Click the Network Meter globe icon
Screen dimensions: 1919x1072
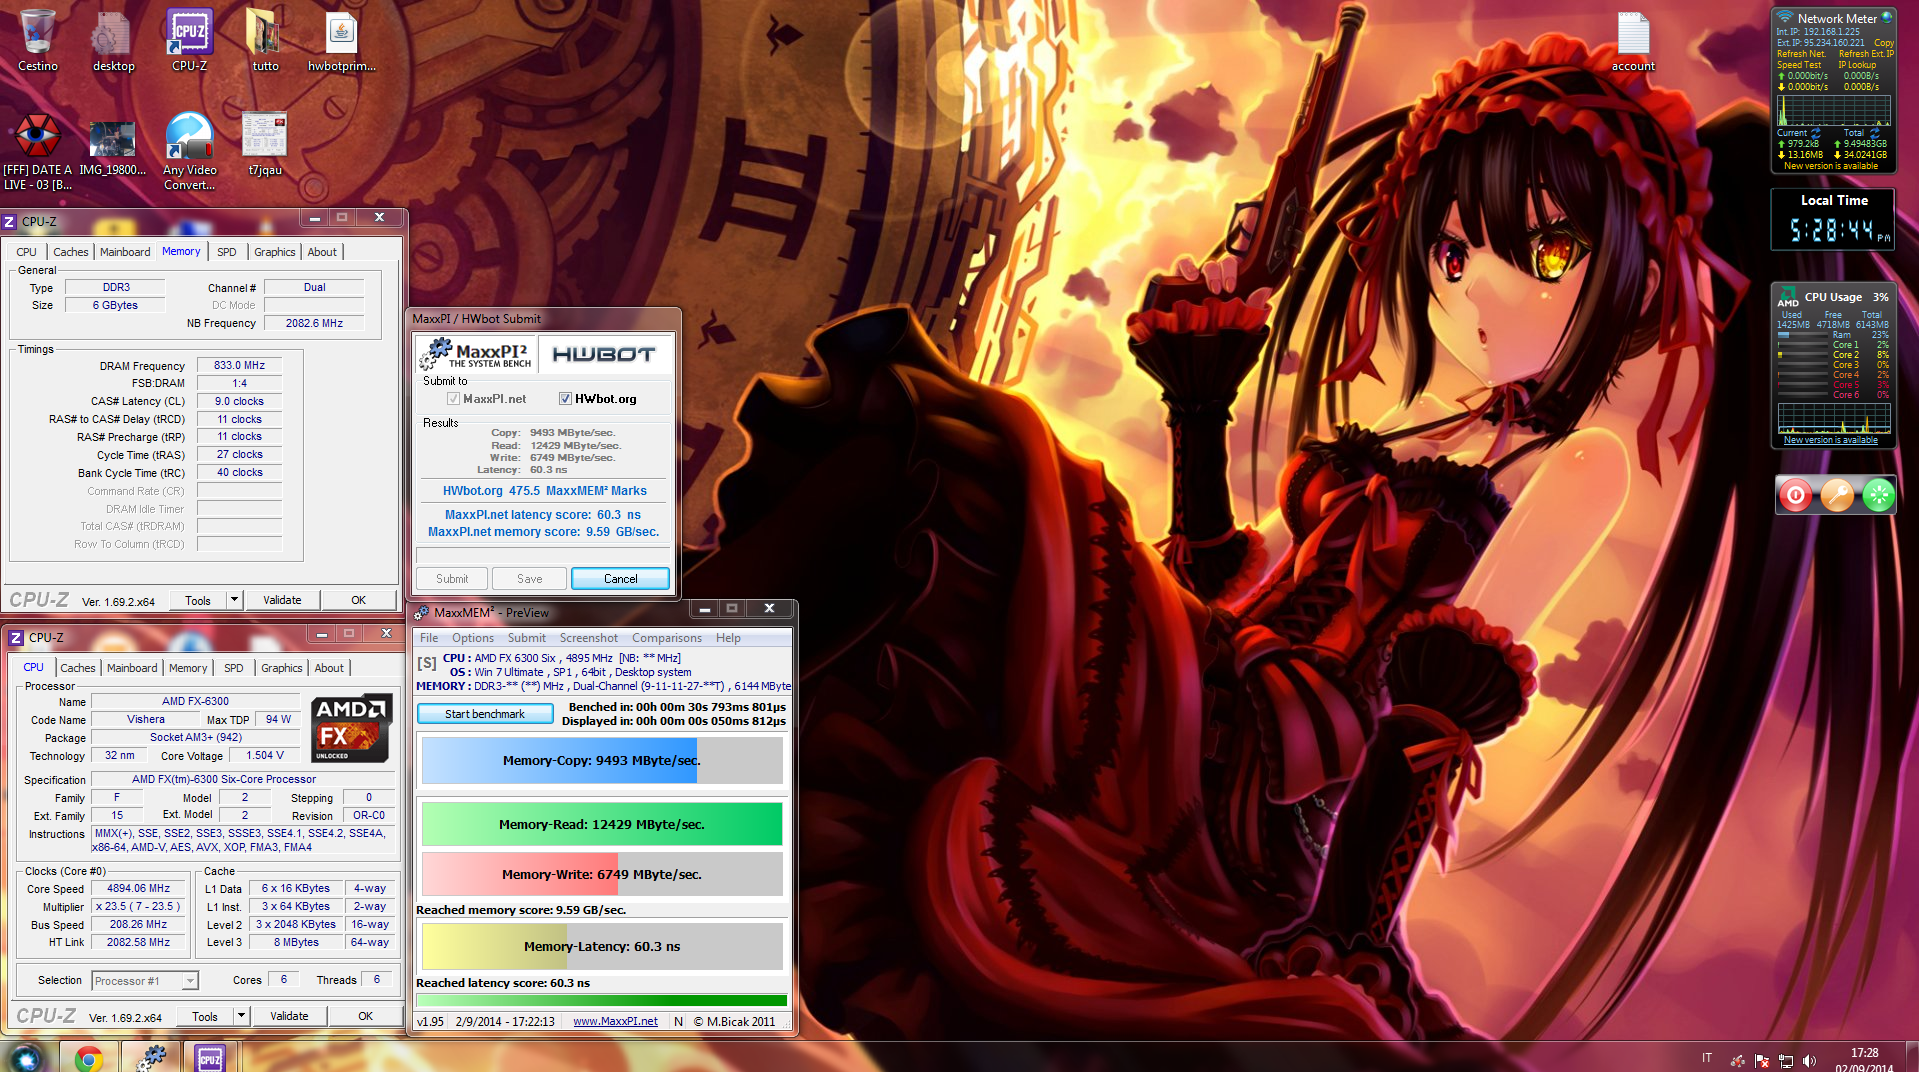[1887, 17]
